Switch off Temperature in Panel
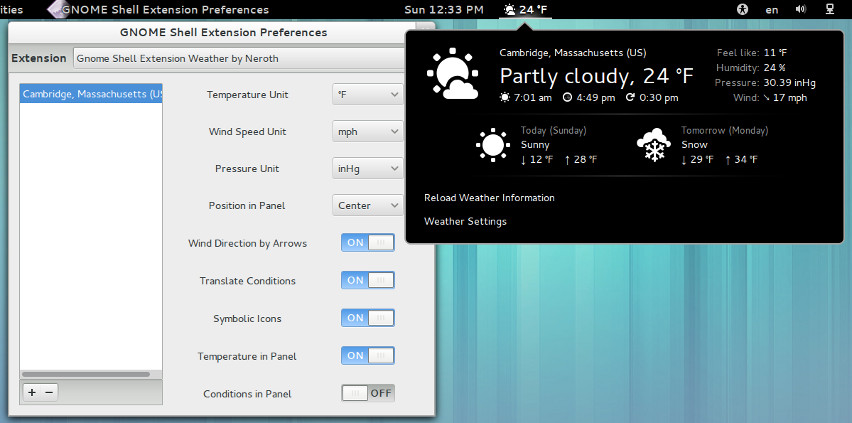Screen dimensions: 852x423 click(368, 356)
